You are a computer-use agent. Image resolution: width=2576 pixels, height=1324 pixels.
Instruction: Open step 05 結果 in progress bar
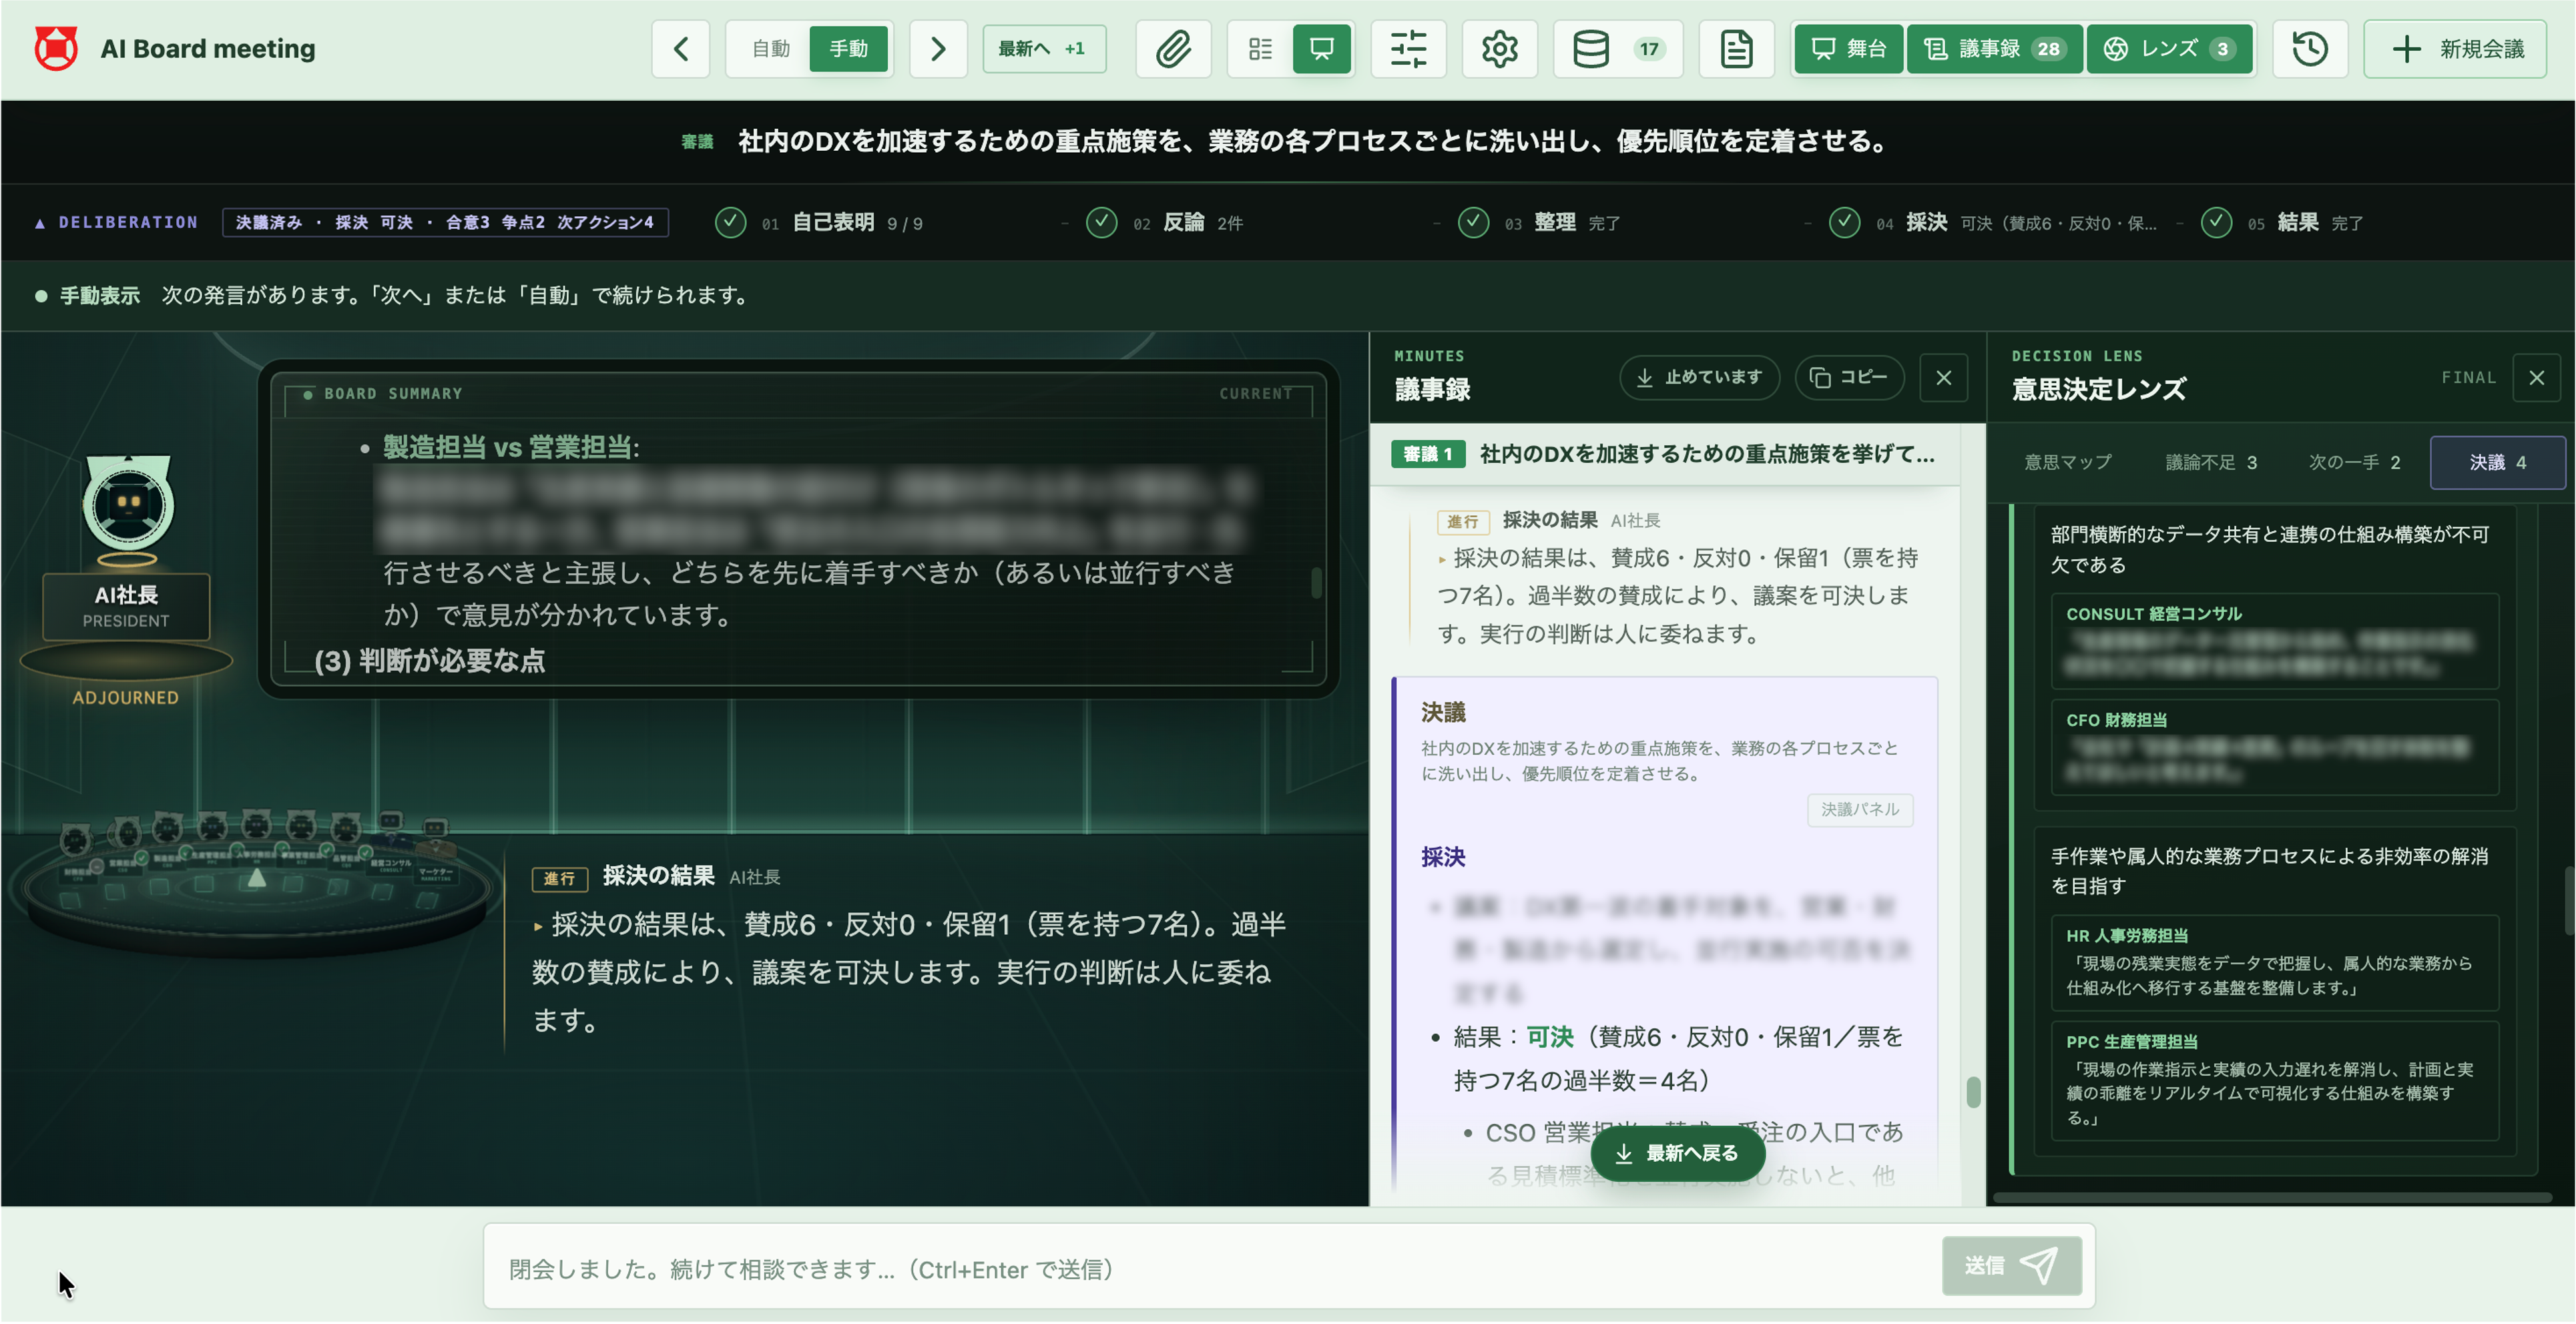[x=2282, y=222]
